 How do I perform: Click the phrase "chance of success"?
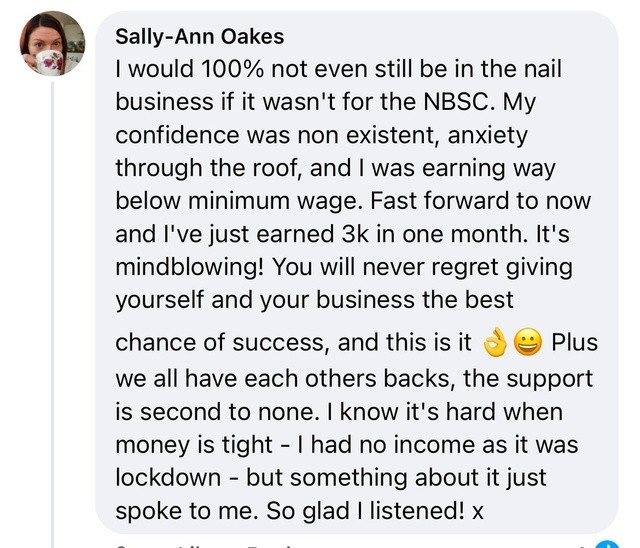223,343
